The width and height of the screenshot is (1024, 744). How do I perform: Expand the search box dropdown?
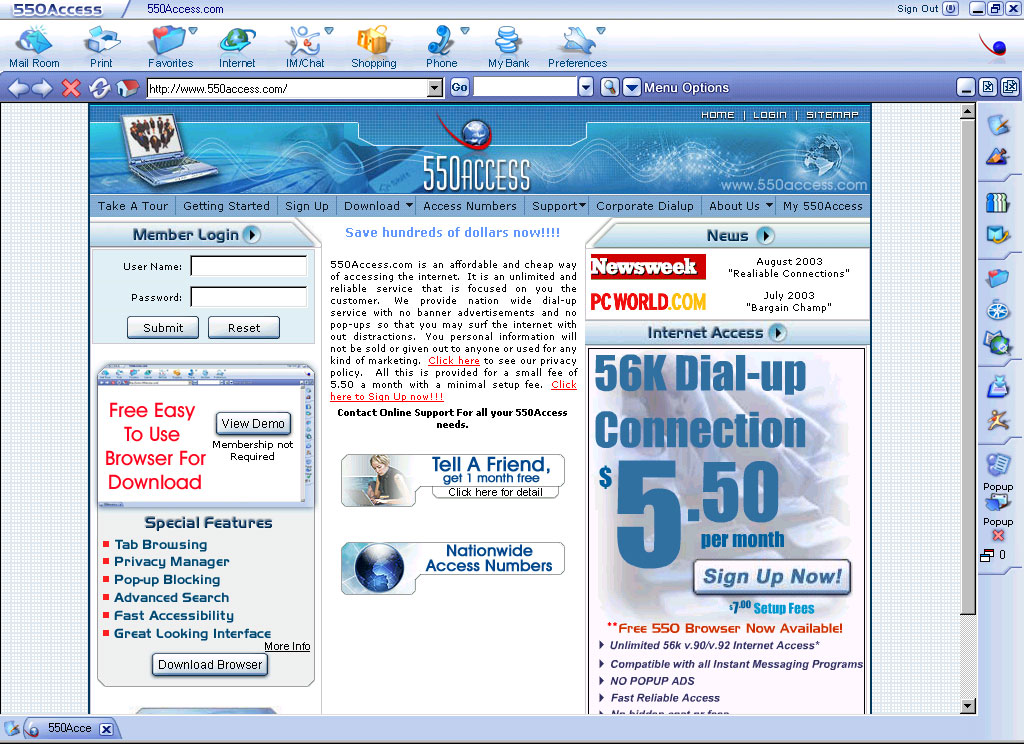tap(586, 87)
